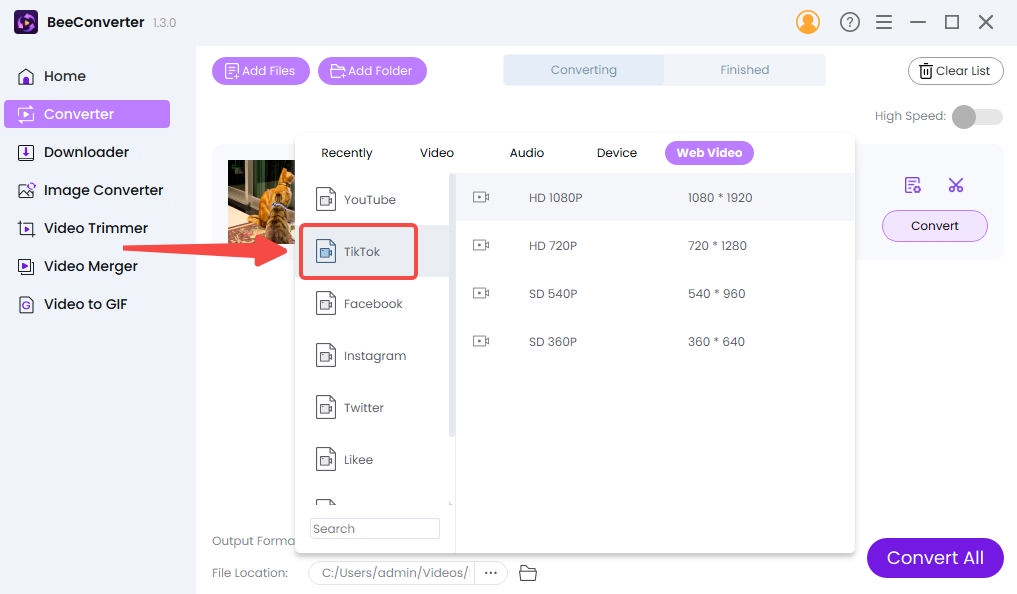Click the Convert button

pos(935,226)
